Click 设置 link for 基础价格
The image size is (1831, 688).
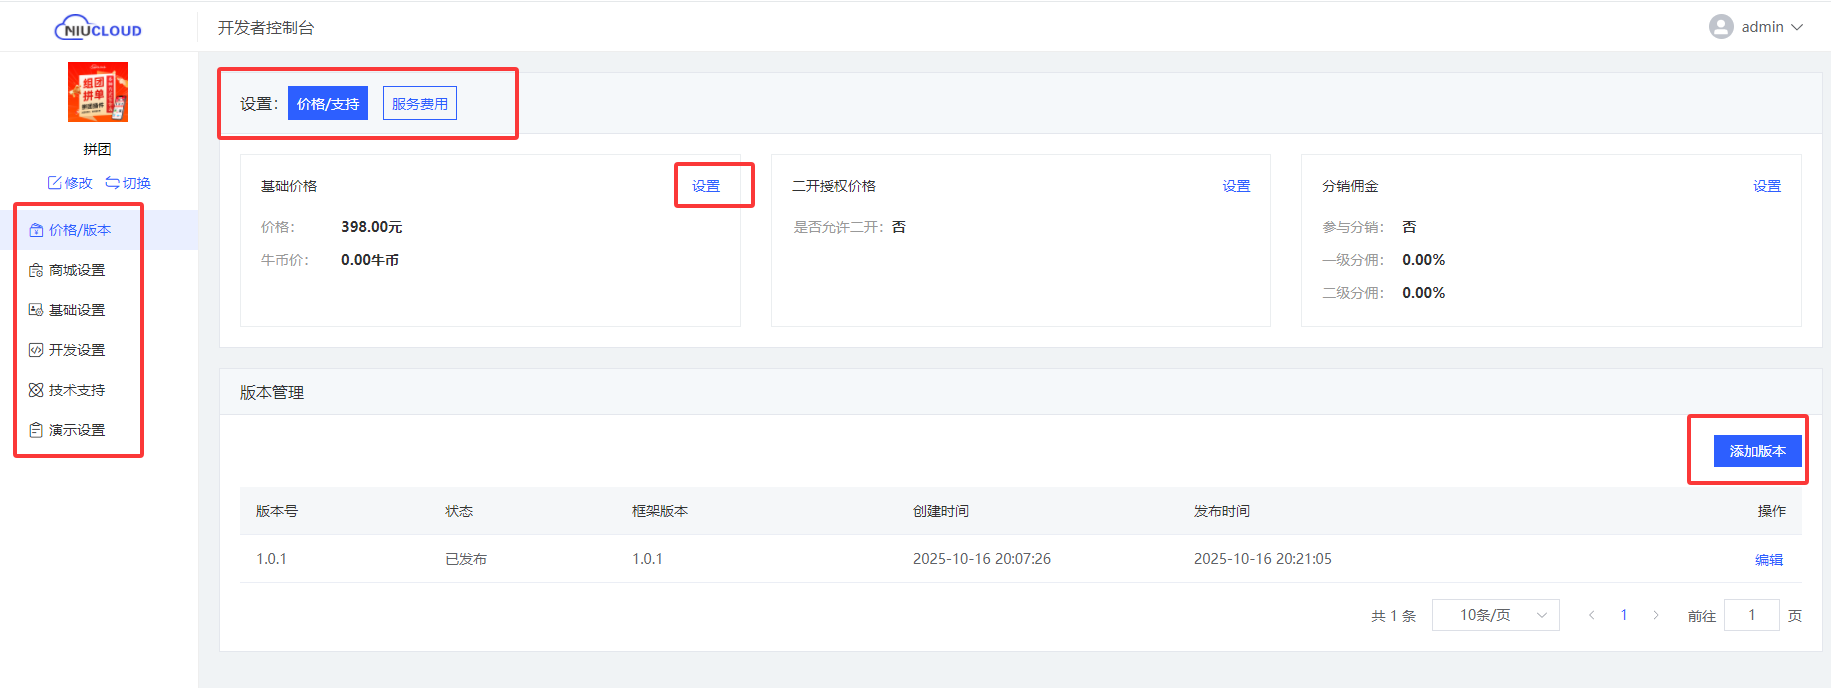coord(706,186)
